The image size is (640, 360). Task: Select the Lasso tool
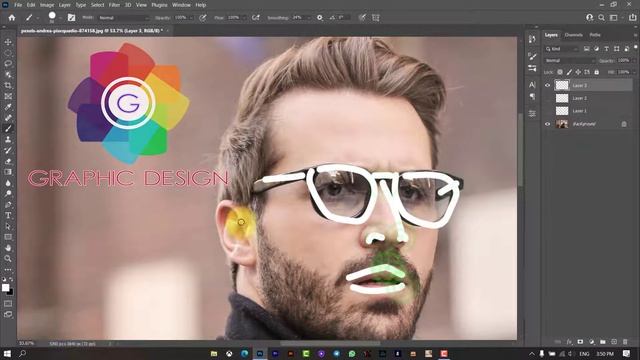[8, 64]
